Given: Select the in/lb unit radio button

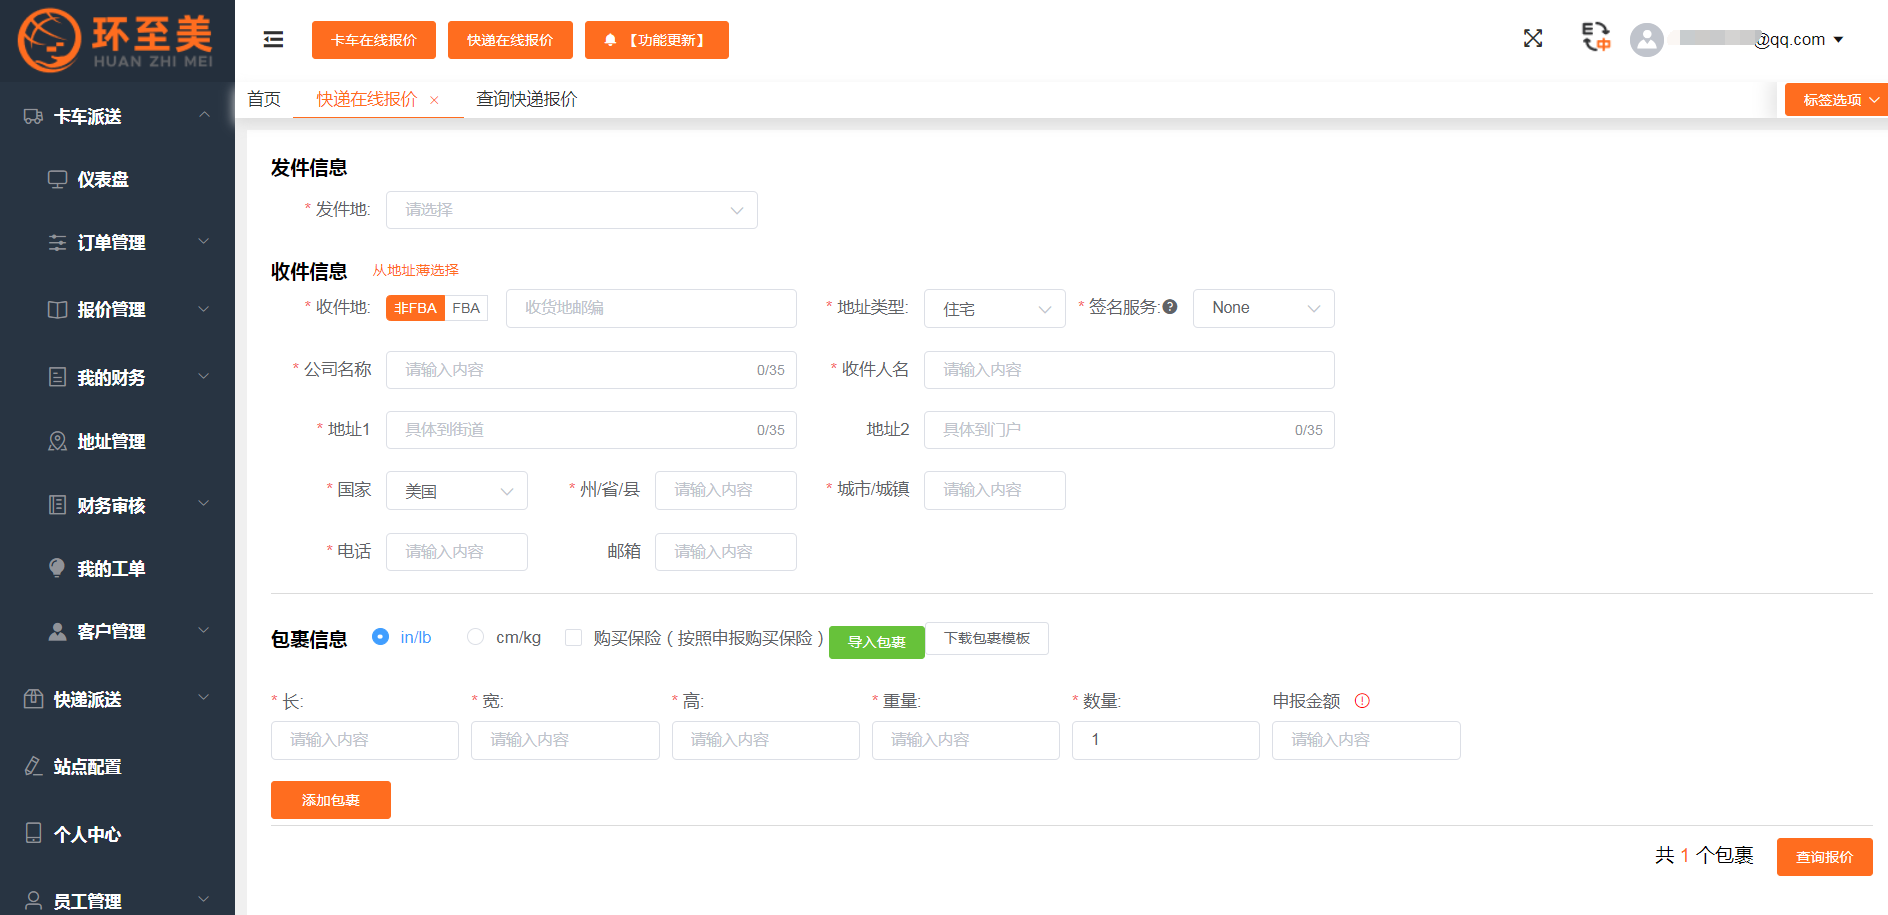Looking at the screenshot, I should click(380, 637).
